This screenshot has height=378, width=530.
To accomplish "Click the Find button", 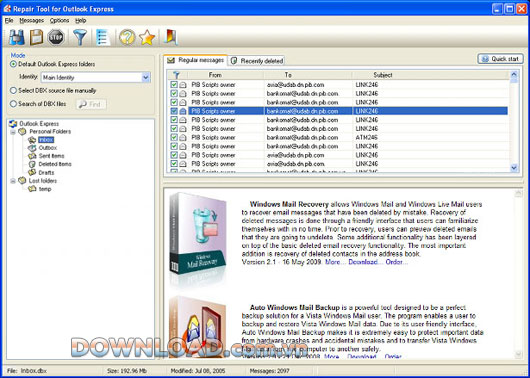I will tap(91, 104).
